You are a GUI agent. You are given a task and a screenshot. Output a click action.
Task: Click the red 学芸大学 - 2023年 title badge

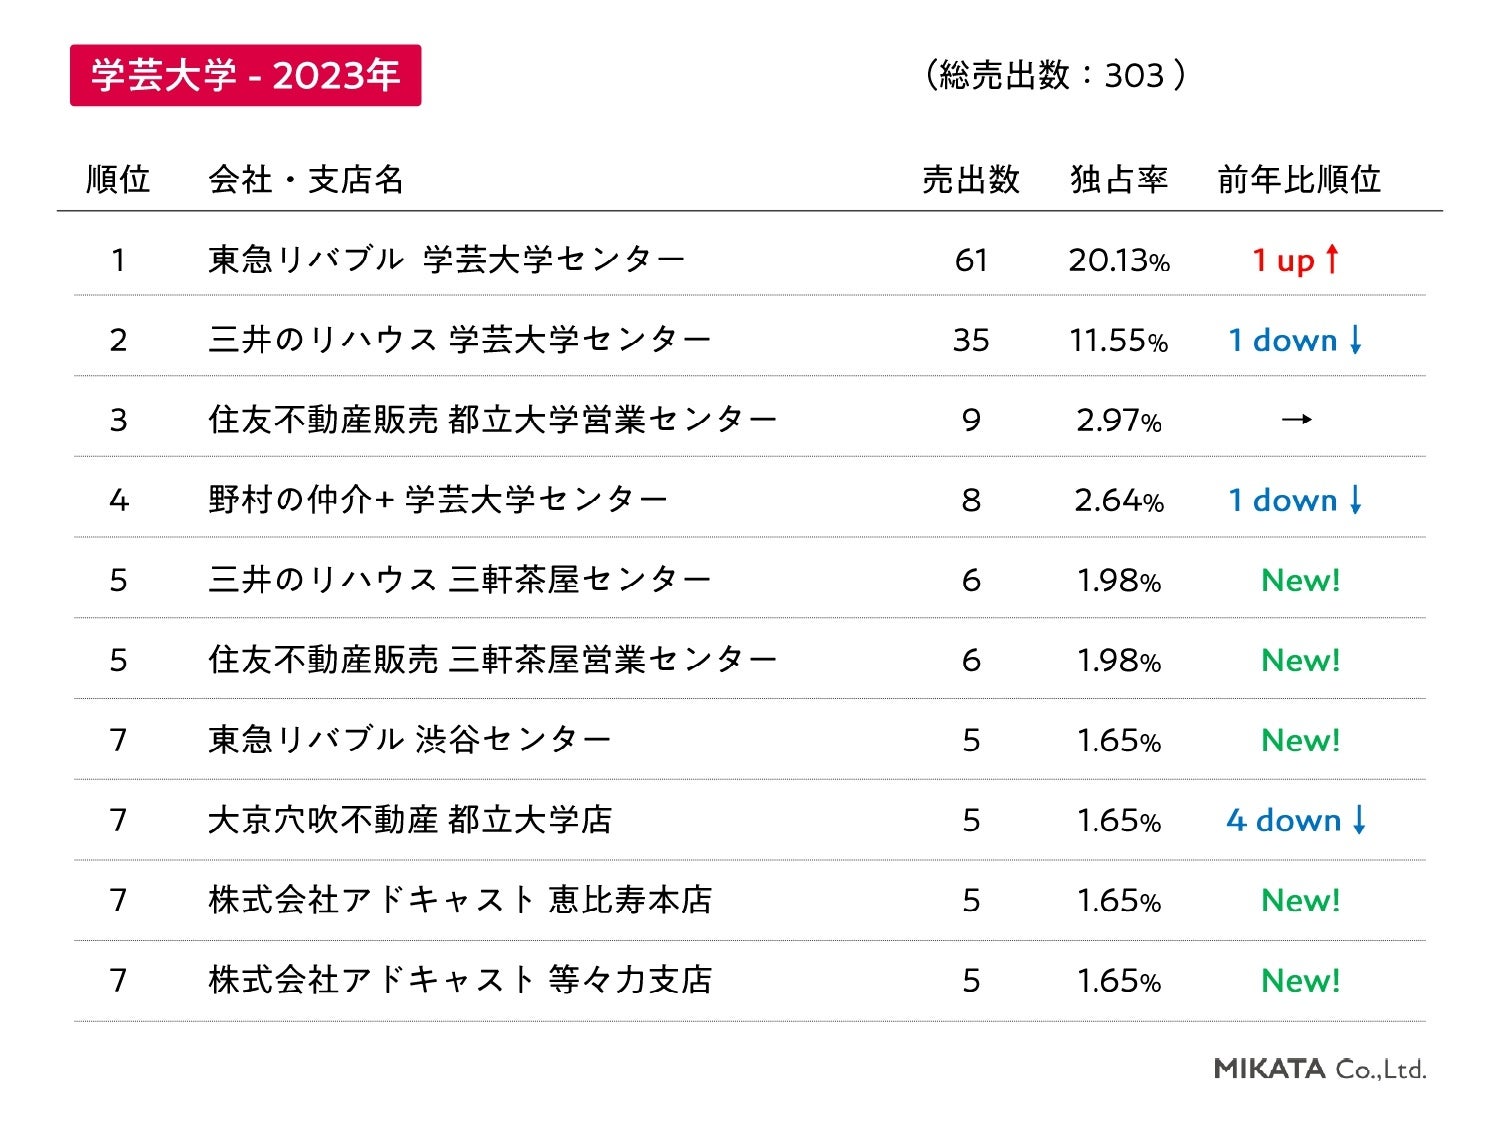click(x=245, y=75)
